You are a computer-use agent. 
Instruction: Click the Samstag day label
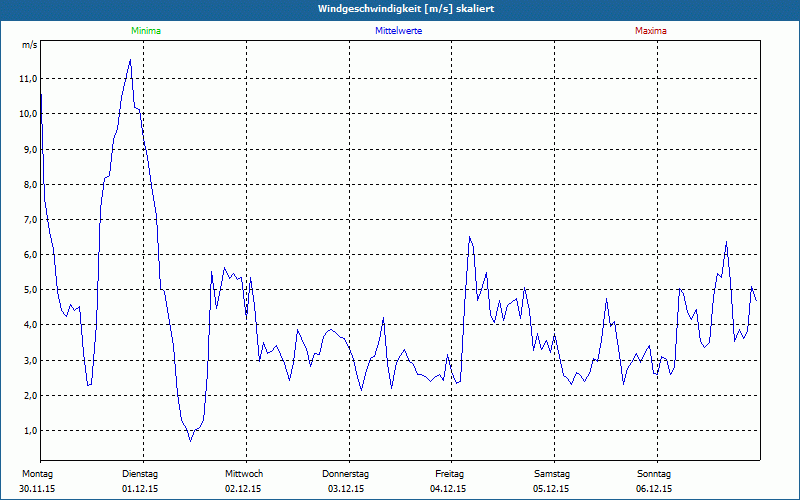click(552, 474)
